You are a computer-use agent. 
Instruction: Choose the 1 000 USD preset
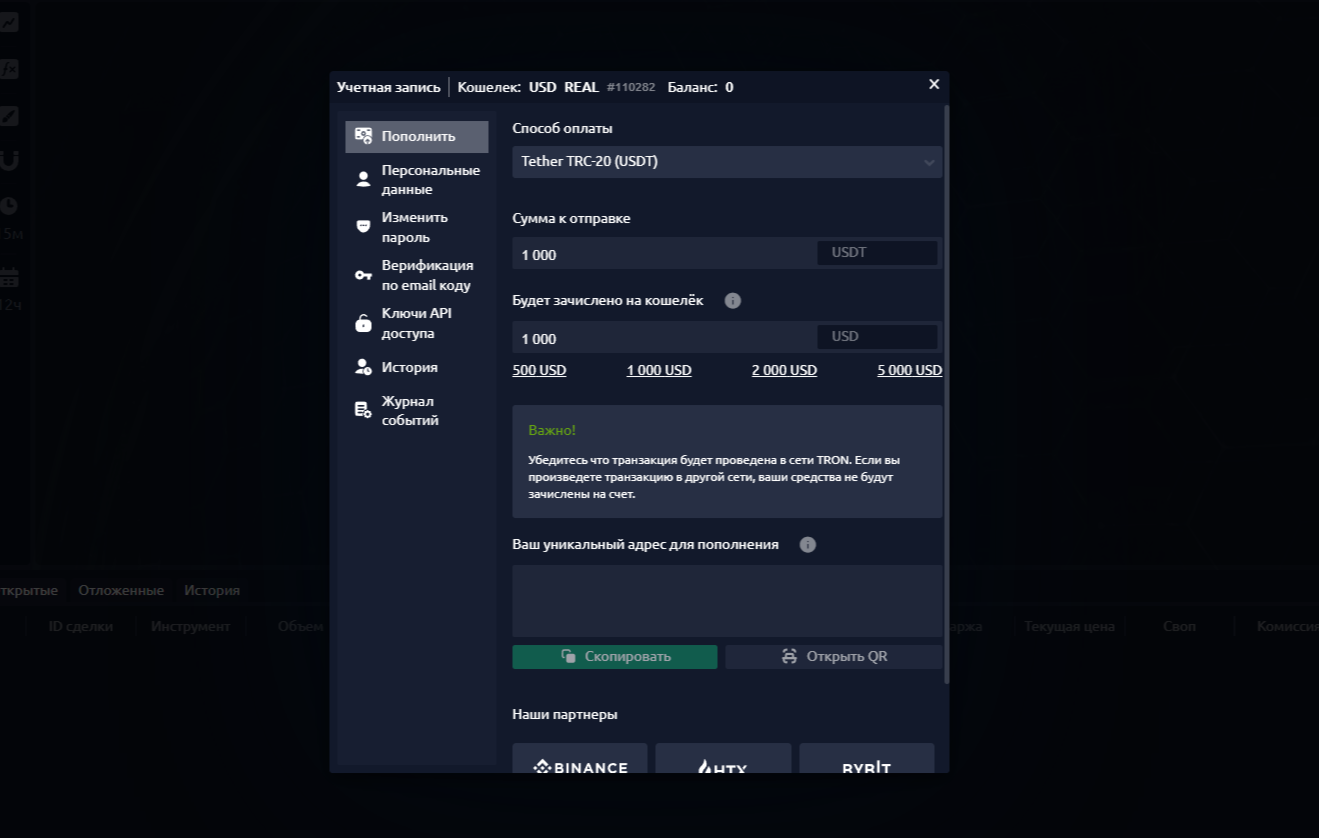click(x=659, y=370)
